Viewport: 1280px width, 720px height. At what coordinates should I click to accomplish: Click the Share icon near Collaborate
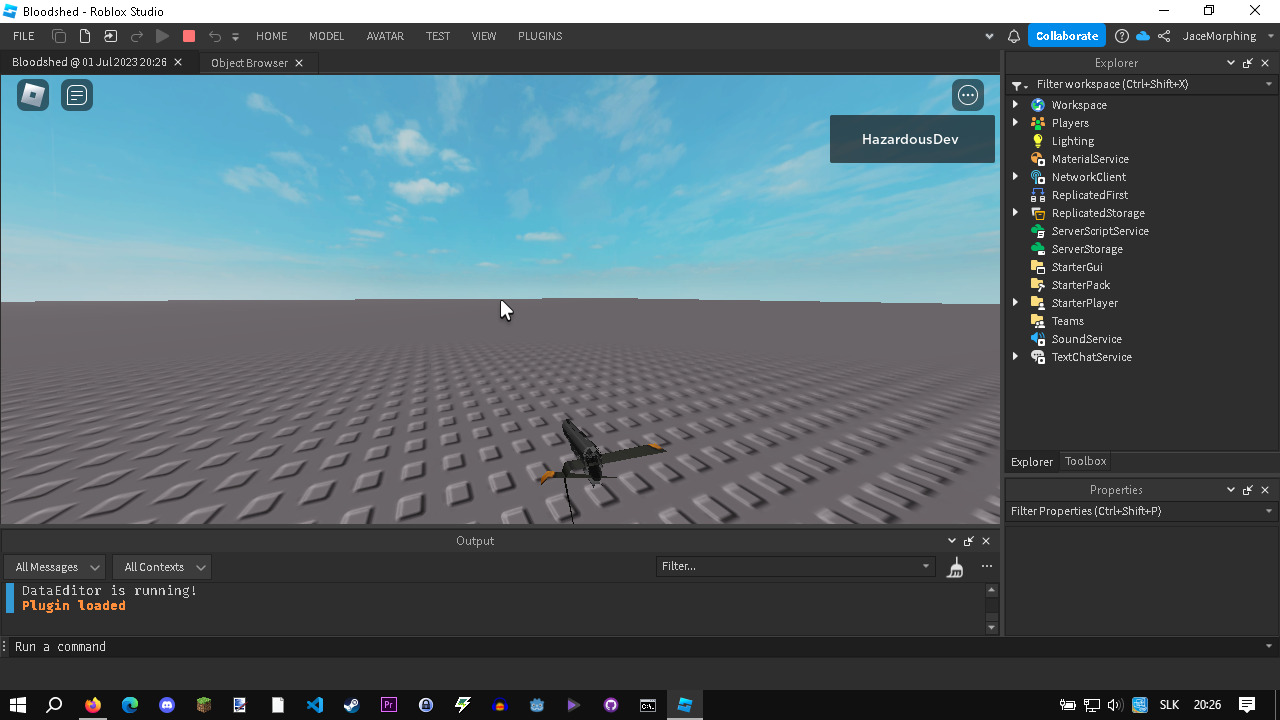click(x=1162, y=36)
